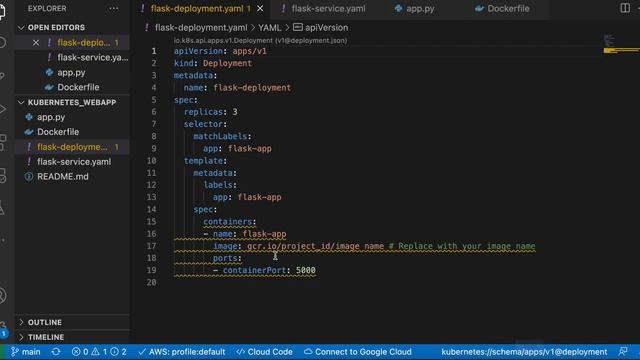Screen dimensions: 640x360
Task: Click the Docker whale icon beside project Dockerfile
Action: click(x=29, y=132)
